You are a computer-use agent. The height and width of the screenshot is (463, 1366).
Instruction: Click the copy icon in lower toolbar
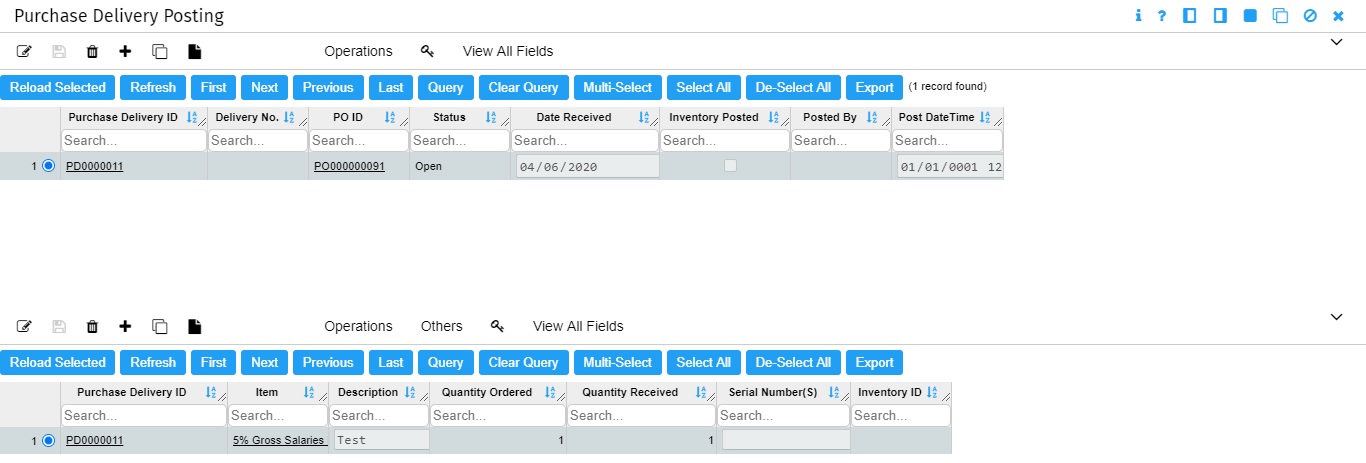[x=159, y=326]
